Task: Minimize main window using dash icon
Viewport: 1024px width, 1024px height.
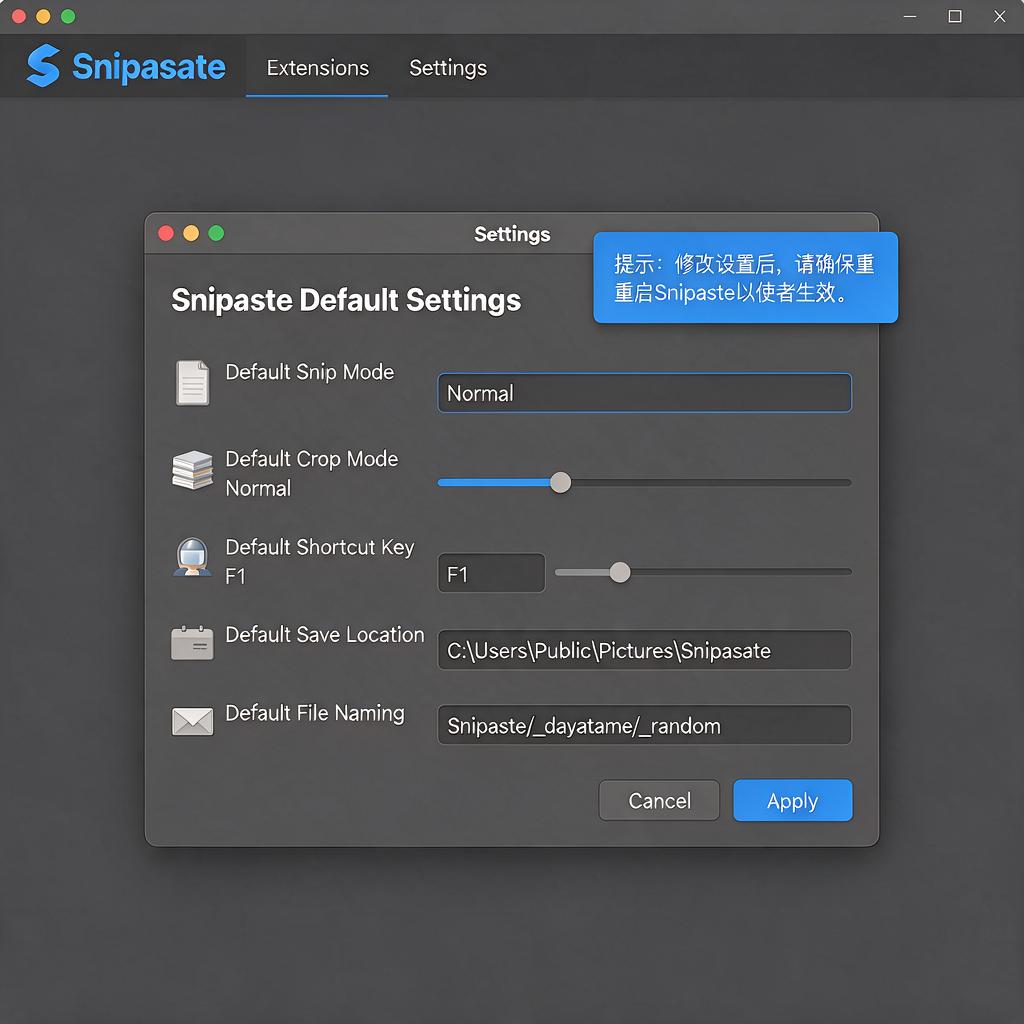Action: point(910,16)
